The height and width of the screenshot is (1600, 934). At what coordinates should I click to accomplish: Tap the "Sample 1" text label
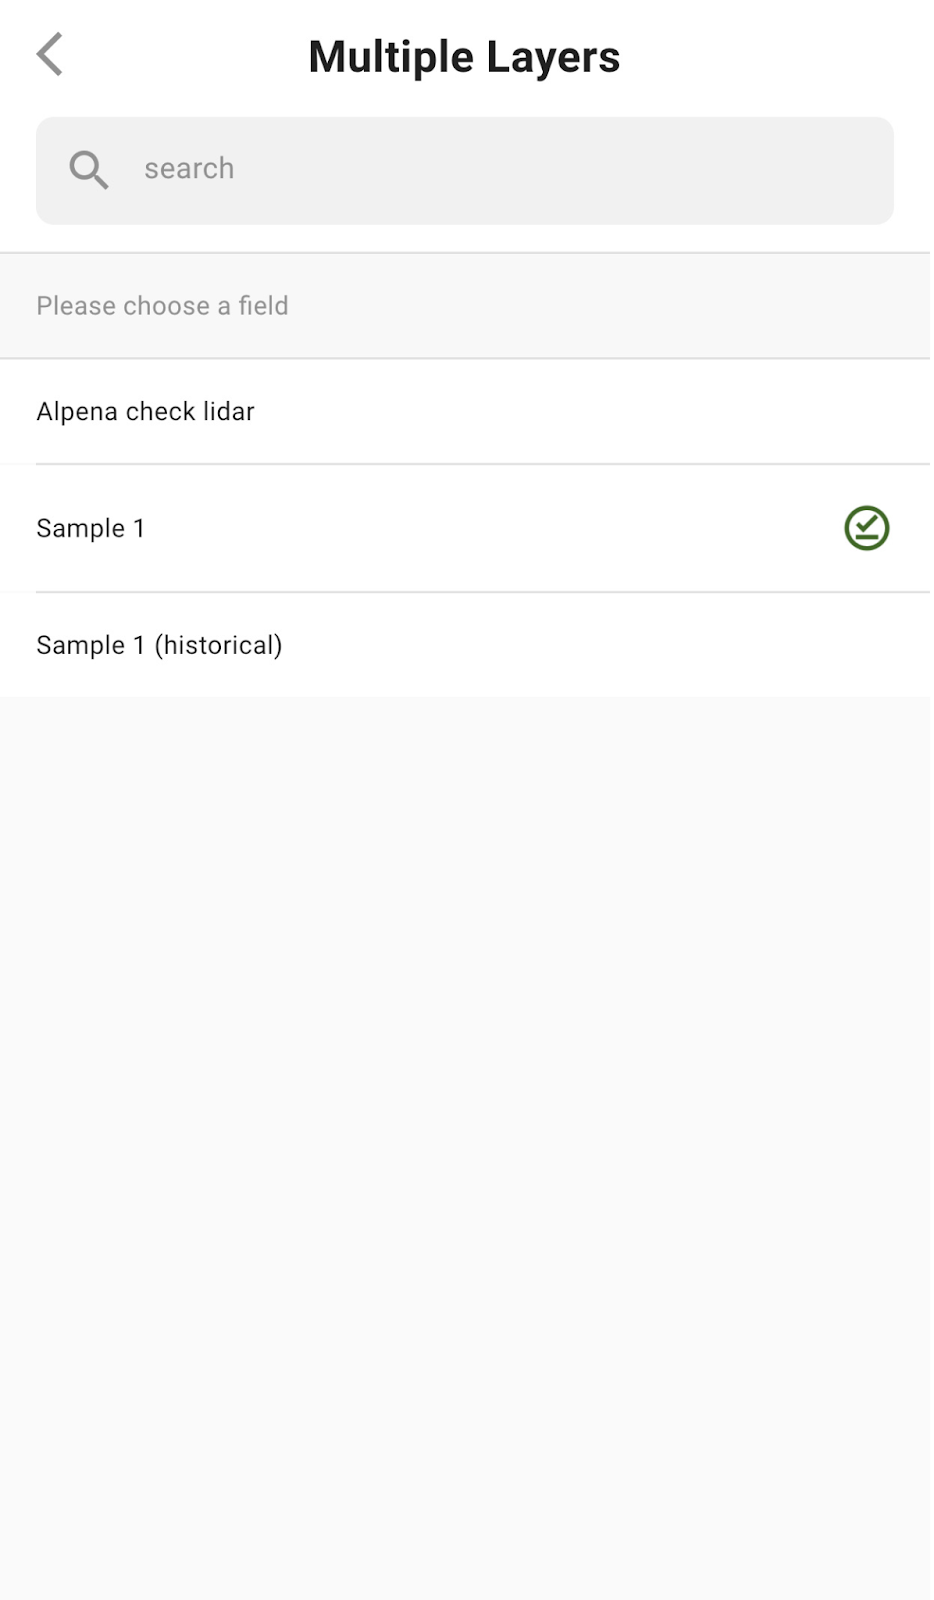91,528
